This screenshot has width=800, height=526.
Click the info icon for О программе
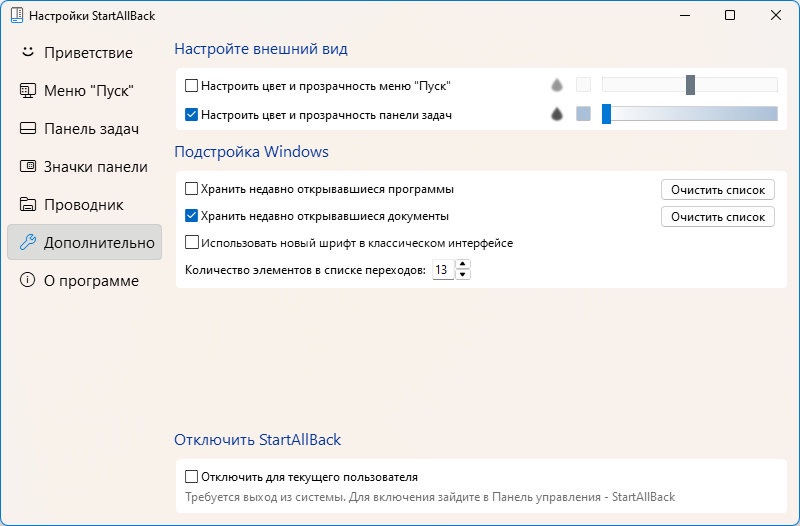tap(28, 280)
